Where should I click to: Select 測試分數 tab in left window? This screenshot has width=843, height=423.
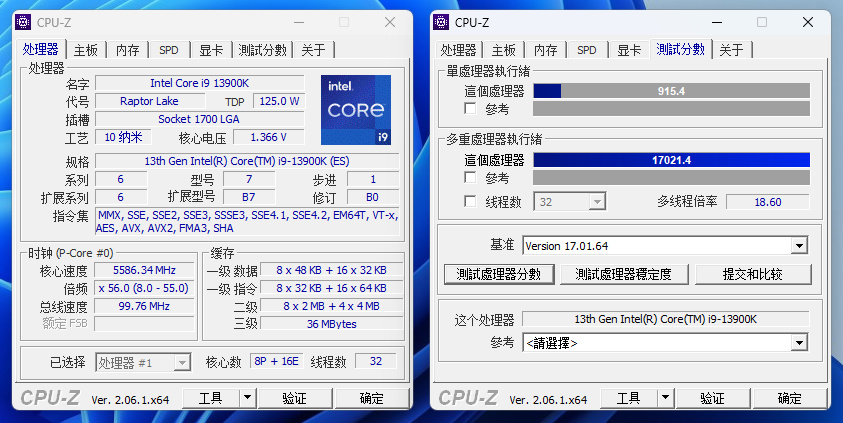click(262, 50)
